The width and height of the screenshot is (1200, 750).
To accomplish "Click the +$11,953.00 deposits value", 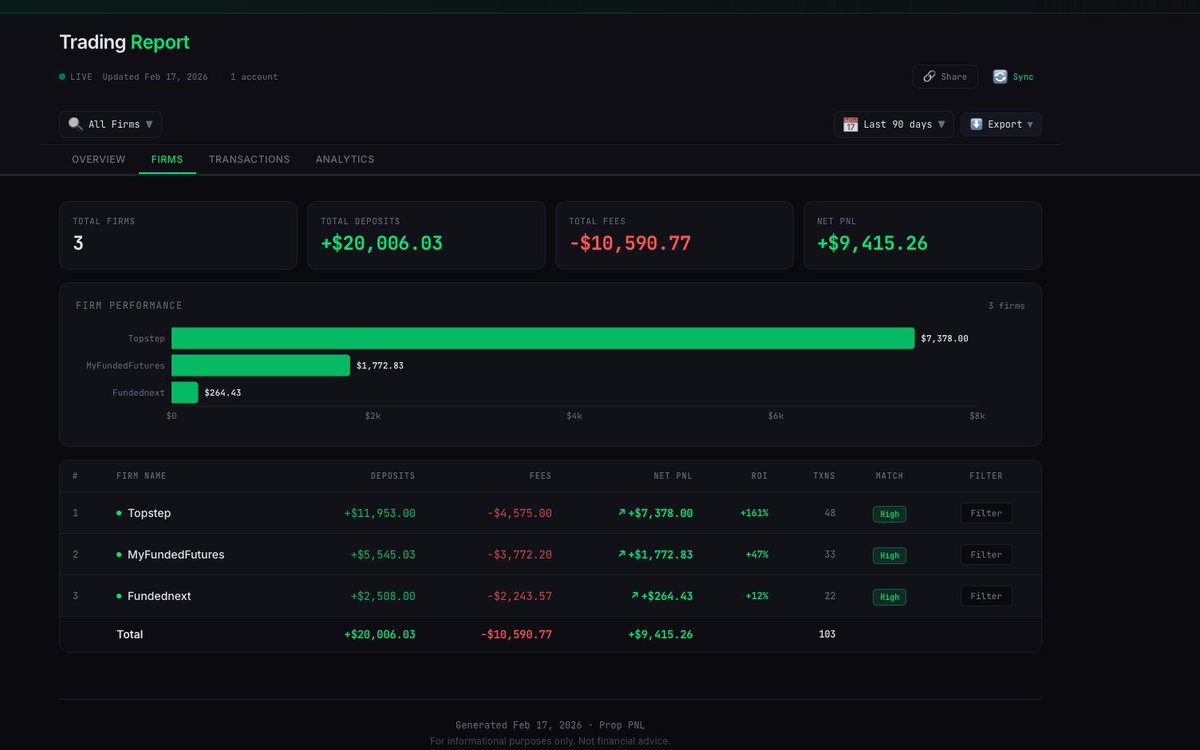I will pos(380,513).
